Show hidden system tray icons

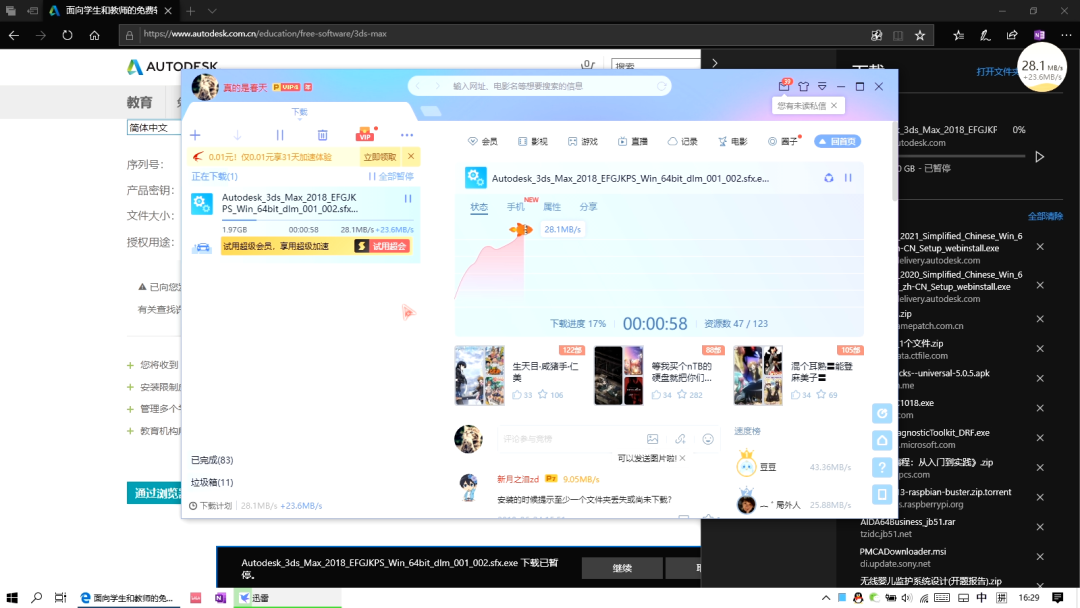[826, 598]
